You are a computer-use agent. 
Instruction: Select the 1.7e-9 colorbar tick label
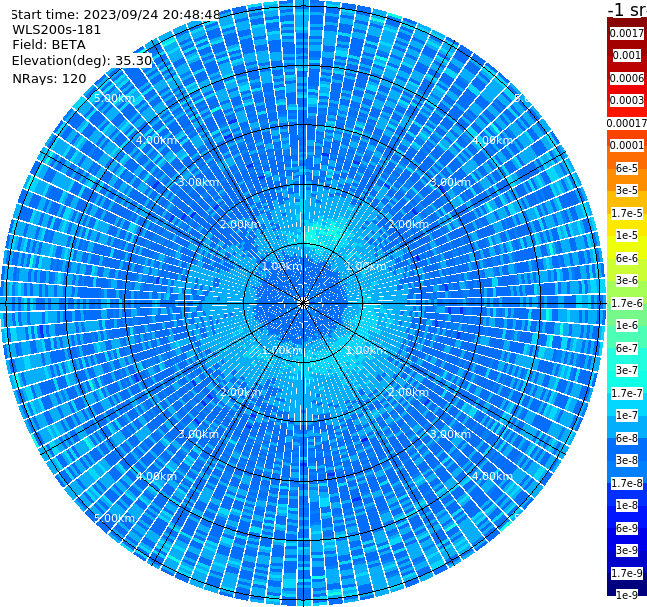click(x=627, y=573)
